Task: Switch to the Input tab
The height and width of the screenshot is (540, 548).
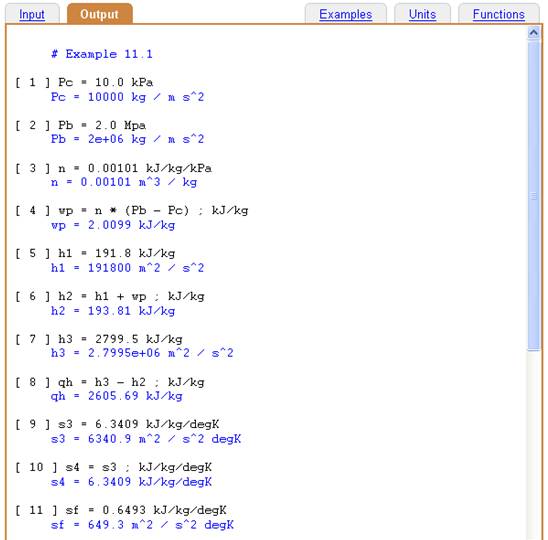Action: [32, 14]
